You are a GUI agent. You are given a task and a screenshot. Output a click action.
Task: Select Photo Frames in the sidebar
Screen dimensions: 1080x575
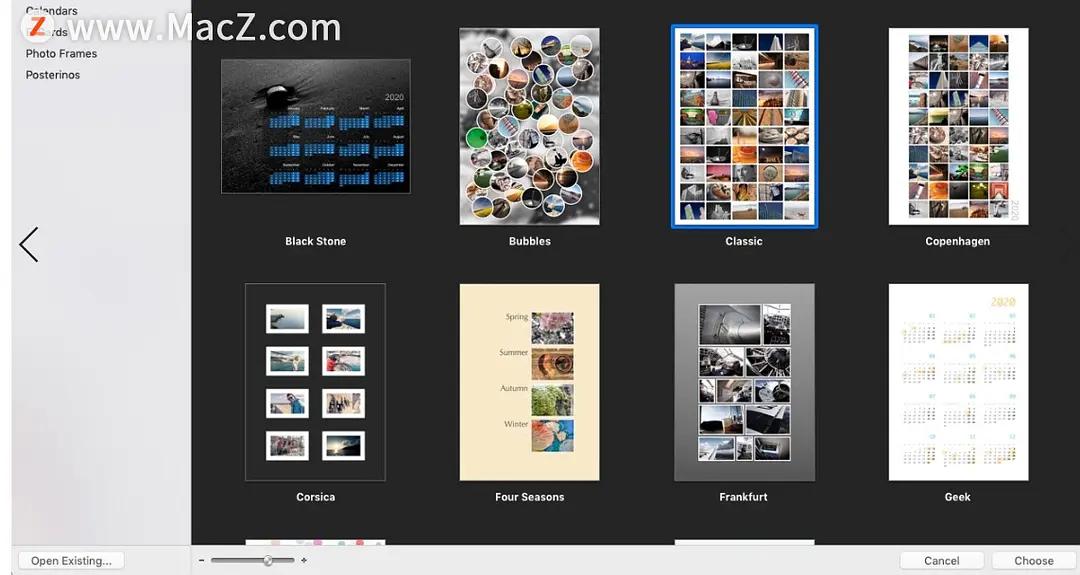[61, 53]
